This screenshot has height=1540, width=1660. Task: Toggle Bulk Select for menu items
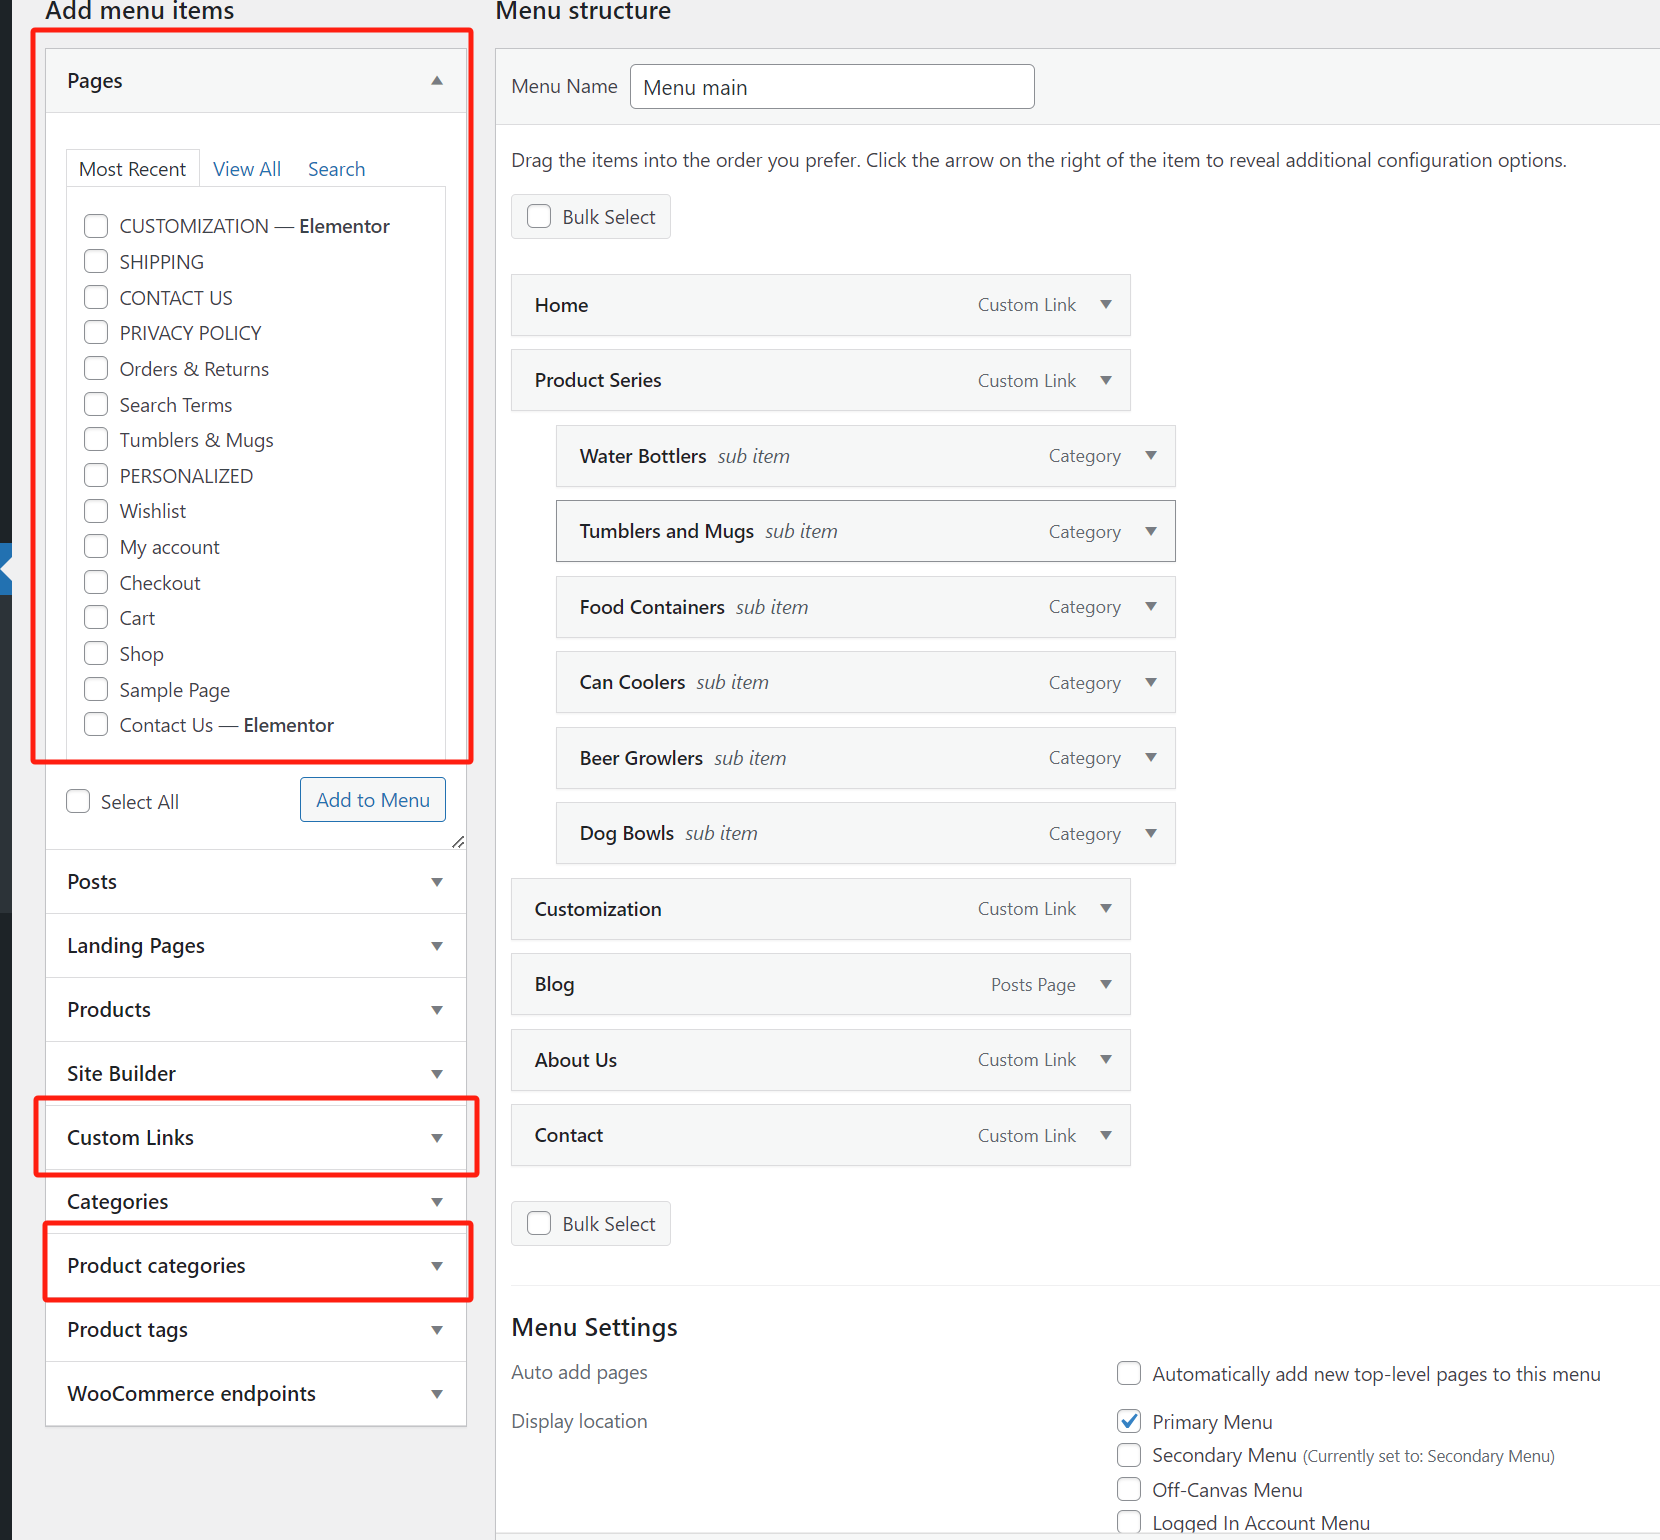538,216
